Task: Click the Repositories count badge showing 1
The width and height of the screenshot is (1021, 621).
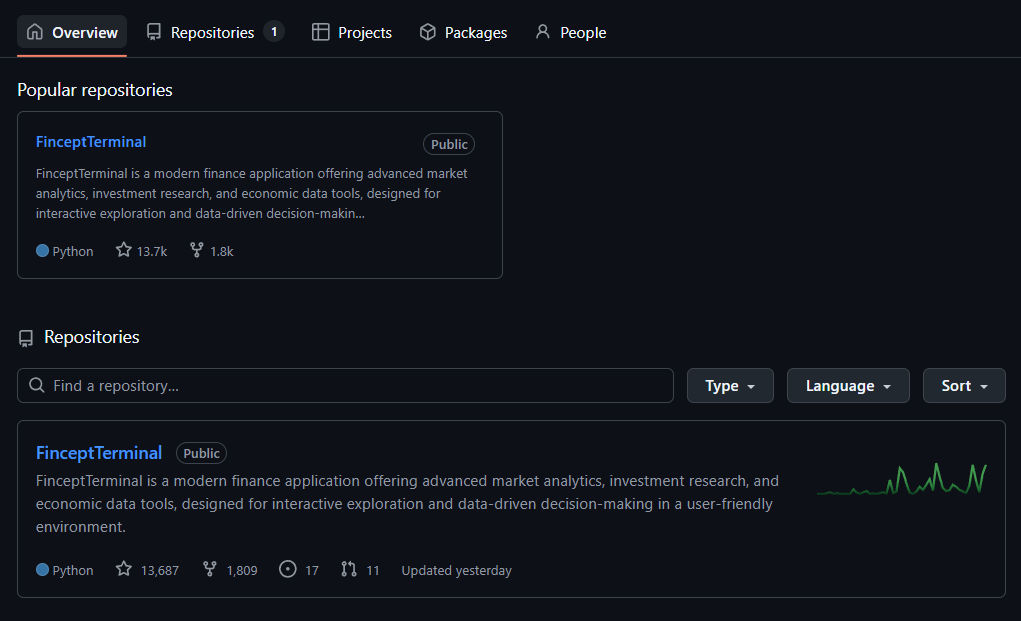Action: coord(274,31)
